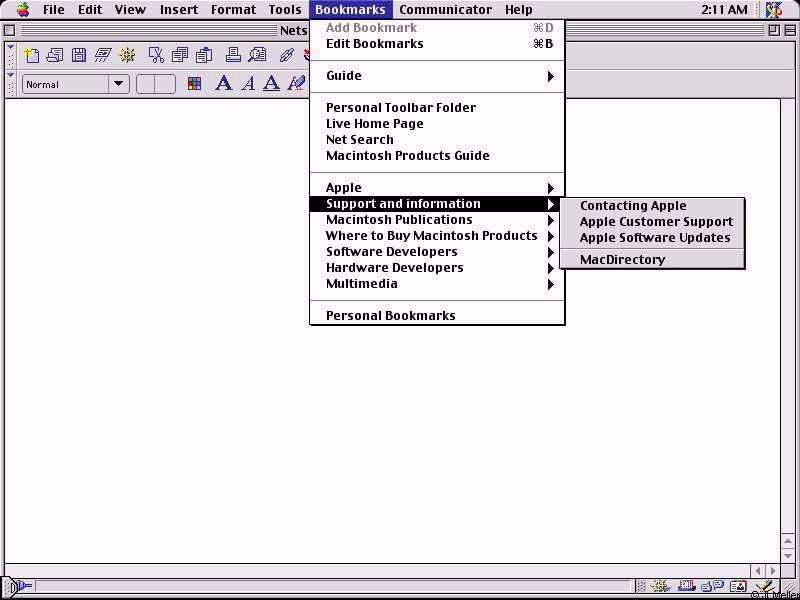This screenshot has height=600, width=800.
Task: Click the menu bar clock
Action: [725, 10]
